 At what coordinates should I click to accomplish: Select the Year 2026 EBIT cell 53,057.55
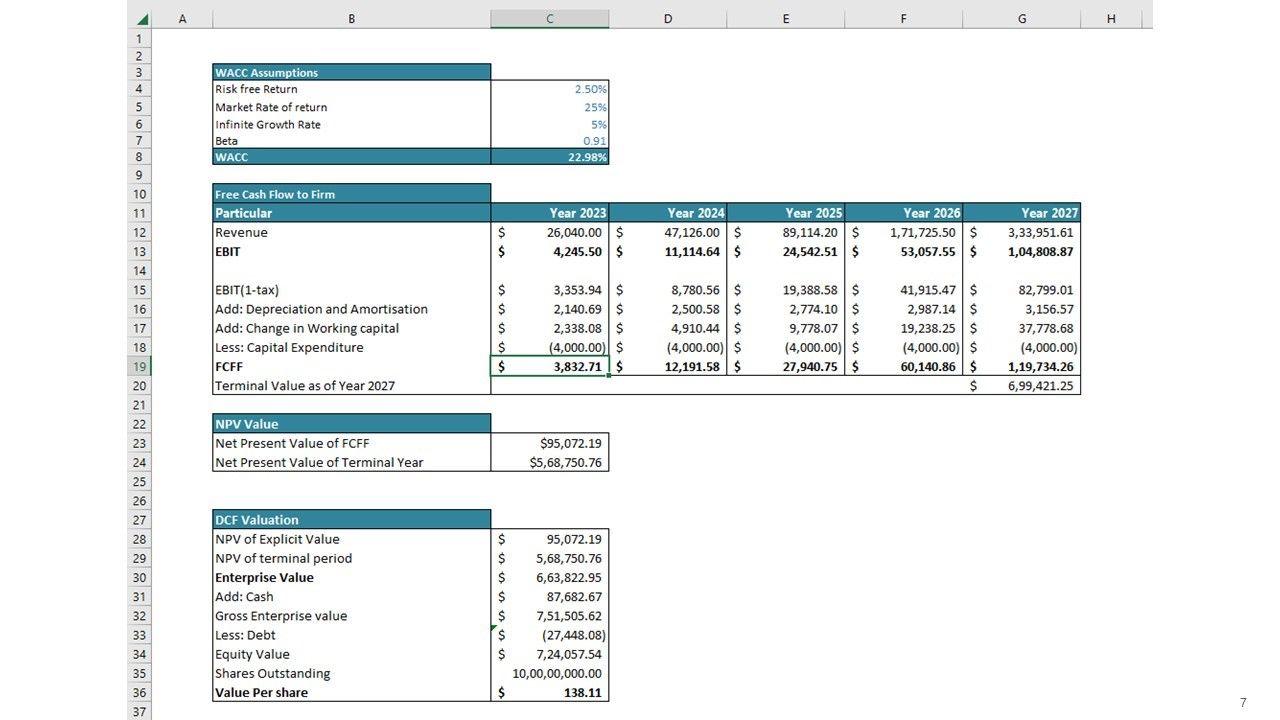pyautogui.click(x=903, y=252)
